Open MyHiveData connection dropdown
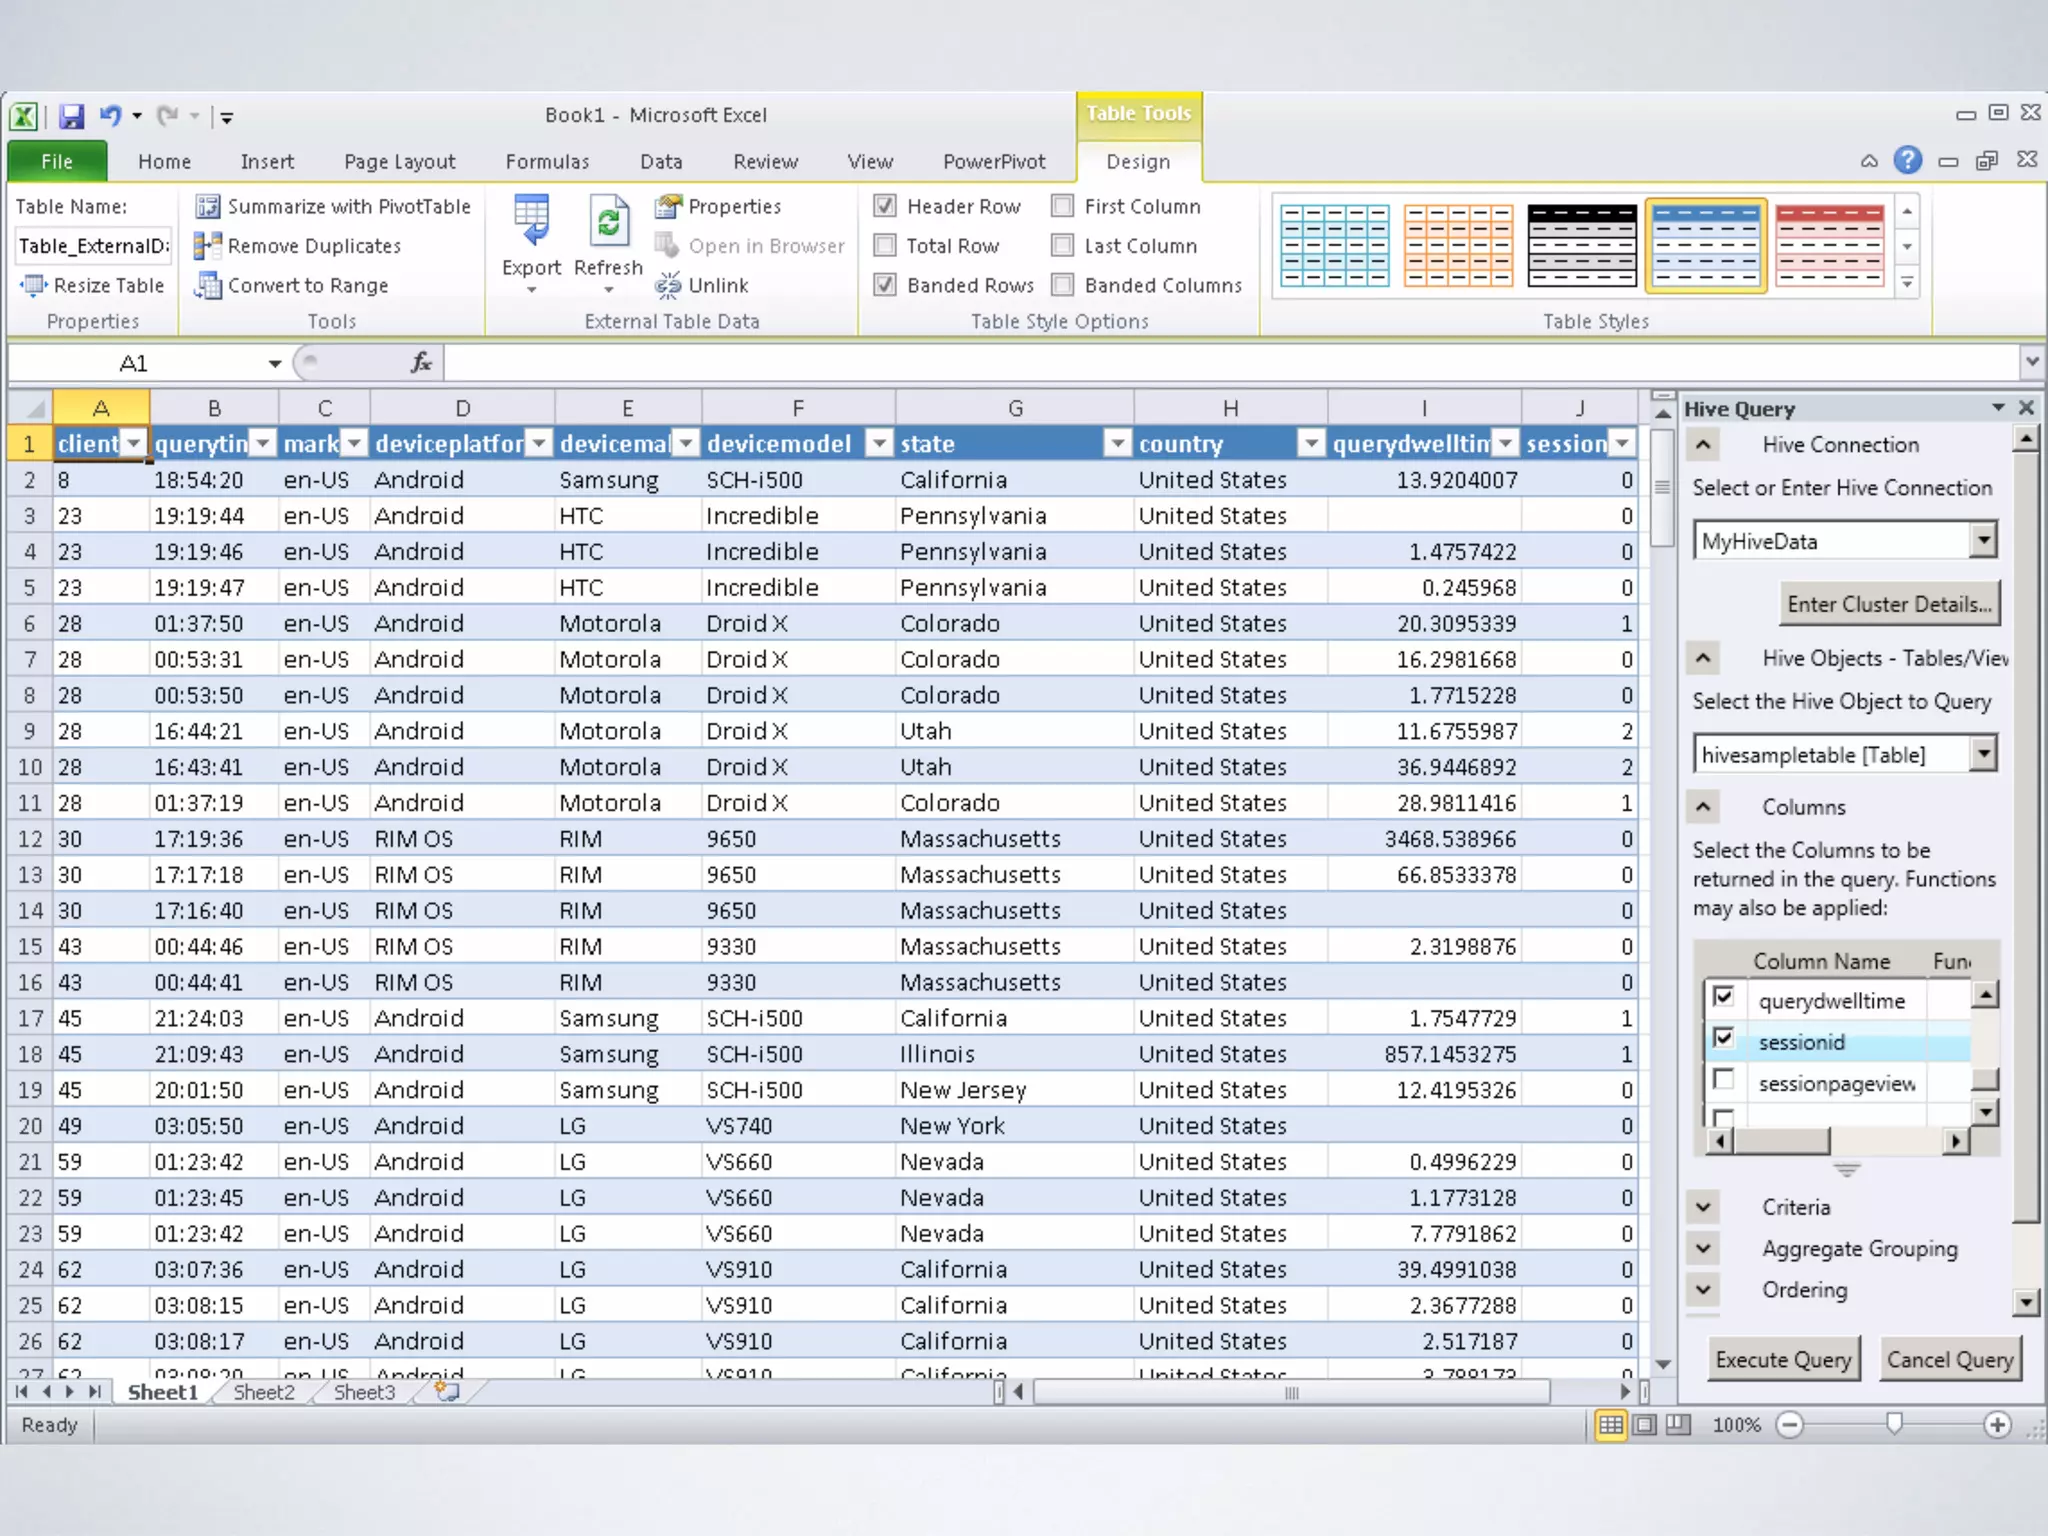The height and width of the screenshot is (1536, 2048). [1983, 541]
